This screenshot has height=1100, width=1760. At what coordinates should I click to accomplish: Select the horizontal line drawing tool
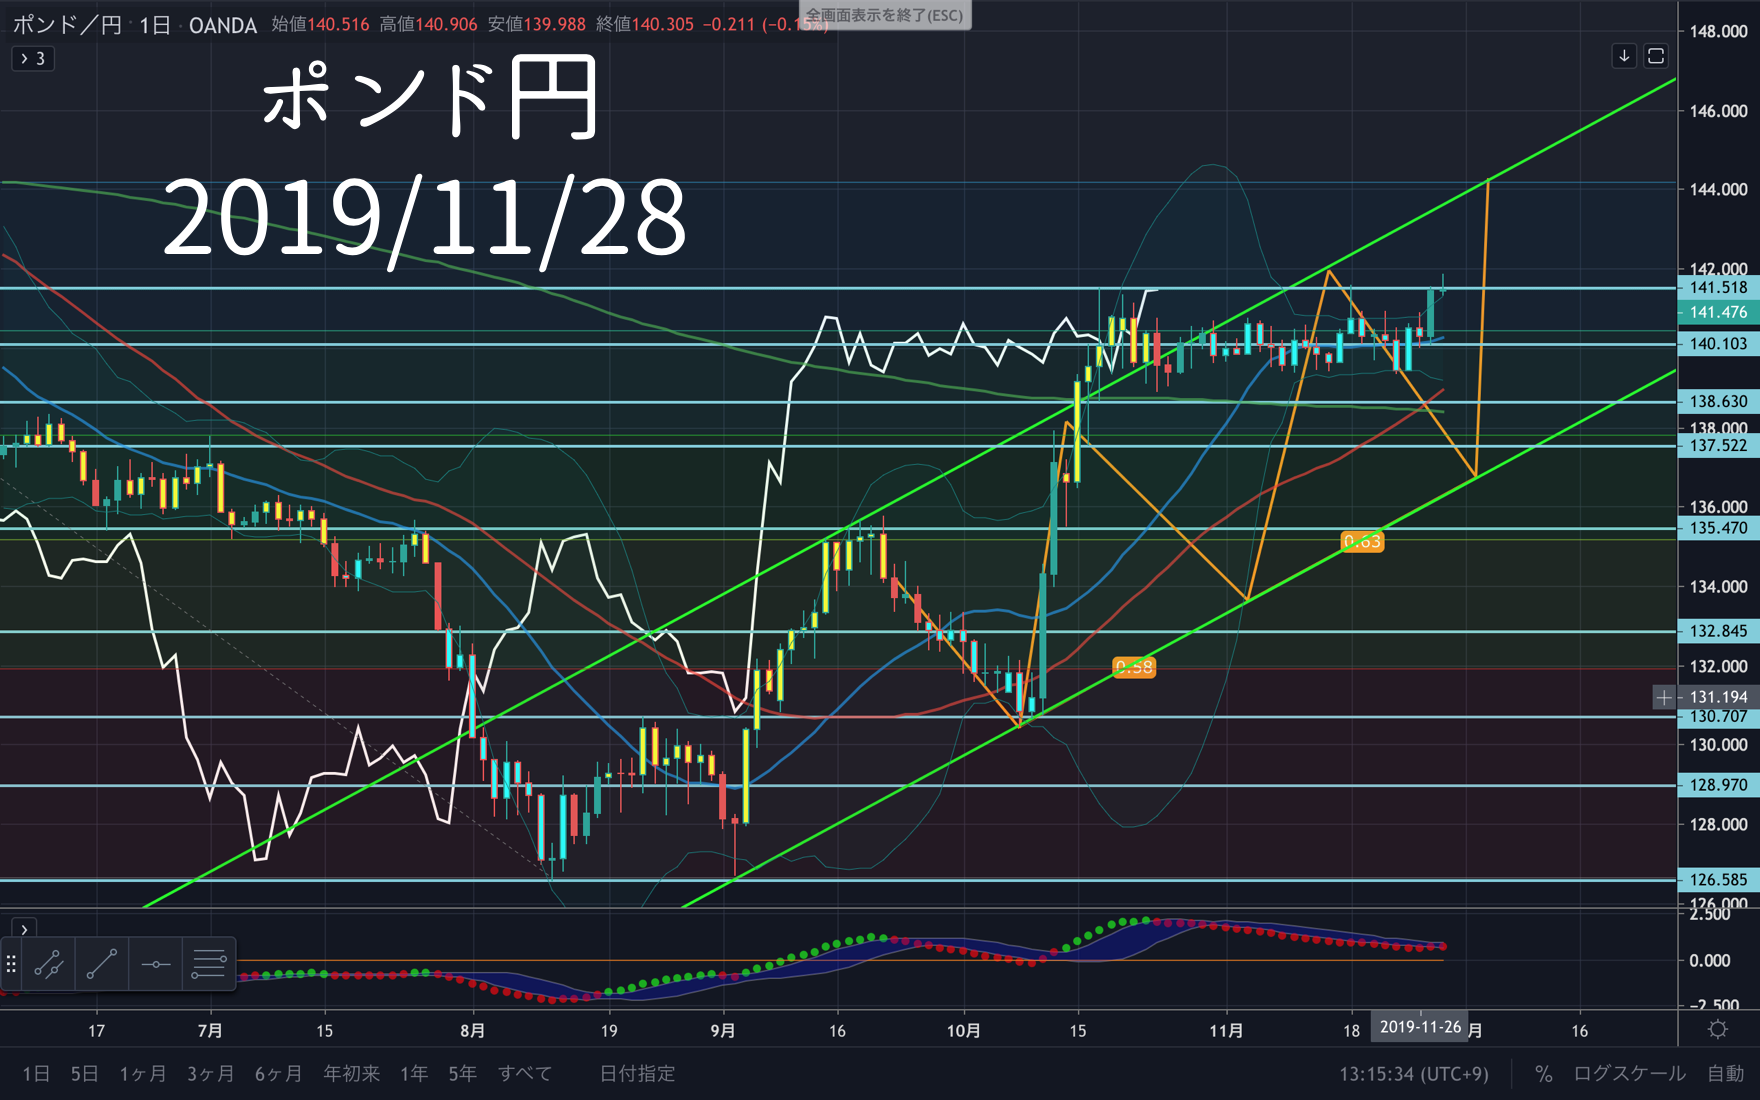pos(156,964)
